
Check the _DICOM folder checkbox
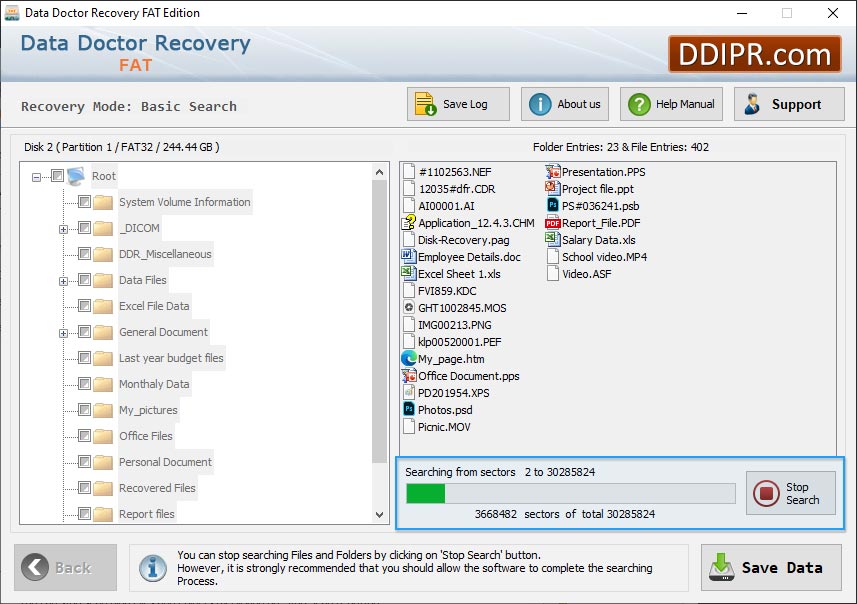[x=84, y=227]
